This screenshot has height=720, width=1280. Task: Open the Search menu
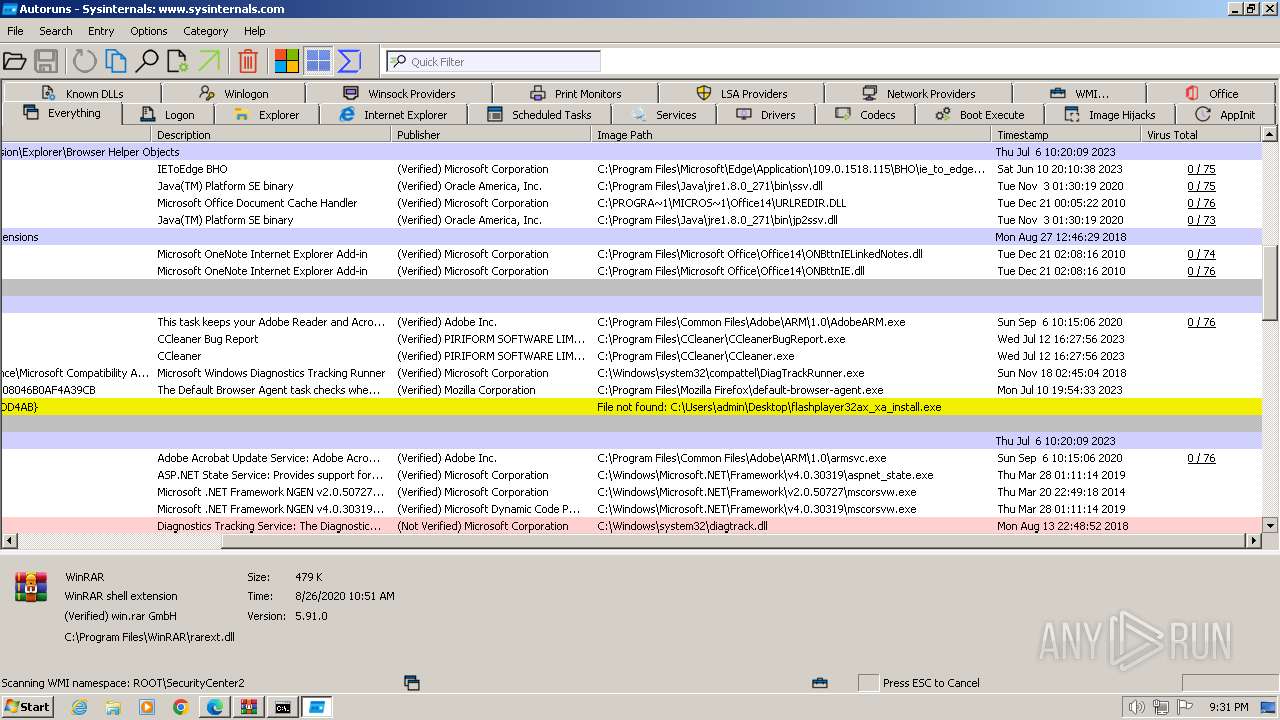pyautogui.click(x=56, y=31)
